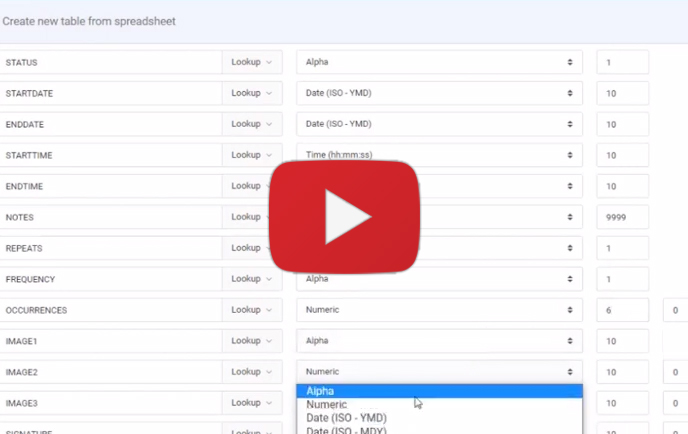Click the IMAGE2 Numeric type selector
This screenshot has height=434, width=688.
click(439, 372)
